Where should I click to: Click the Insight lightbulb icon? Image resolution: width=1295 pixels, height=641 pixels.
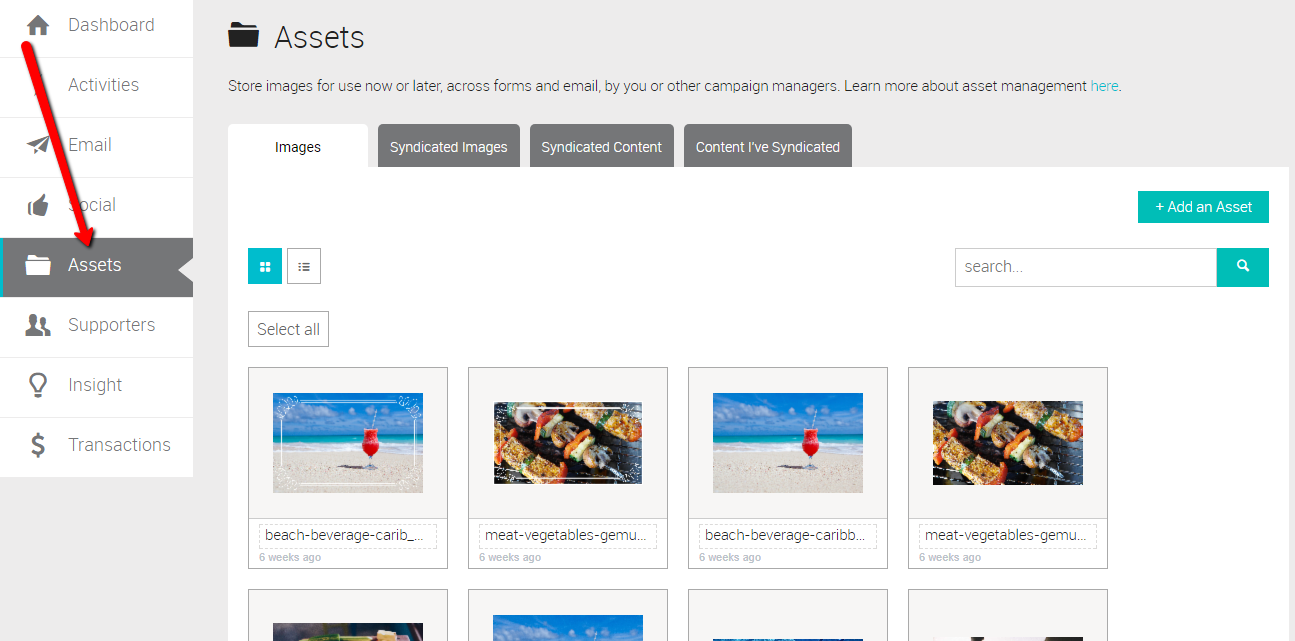38,385
